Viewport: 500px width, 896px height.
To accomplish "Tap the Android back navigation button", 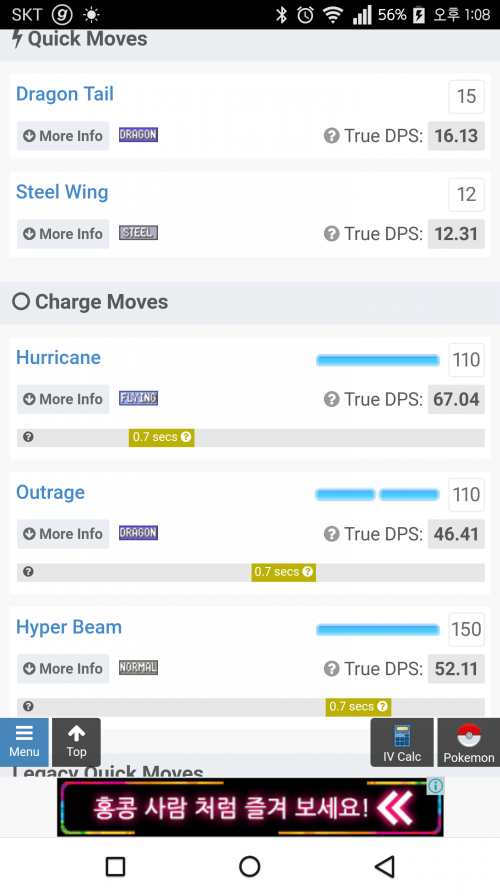I will click(385, 866).
